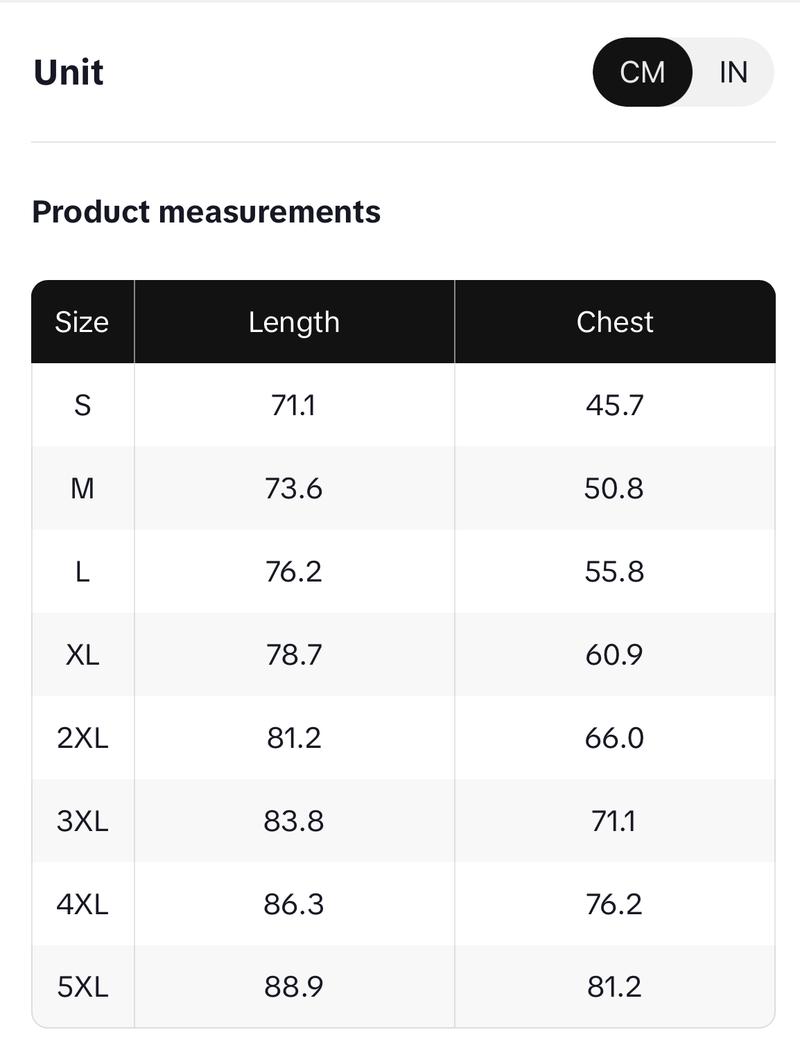This screenshot has width=800, height=1048.
Task: Select the 4XL size row label
Action: tap(82, 904)
